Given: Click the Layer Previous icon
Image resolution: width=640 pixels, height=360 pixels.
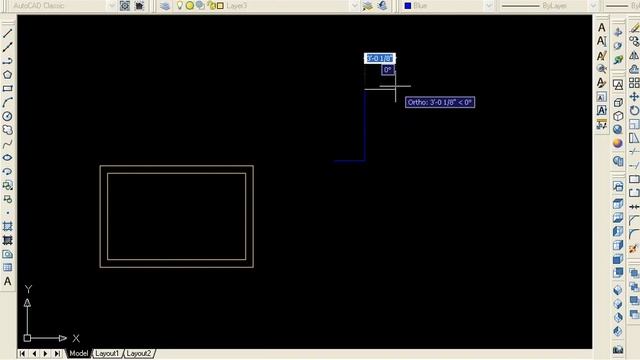Looking at the screenshot, I should tap(382, 6).
